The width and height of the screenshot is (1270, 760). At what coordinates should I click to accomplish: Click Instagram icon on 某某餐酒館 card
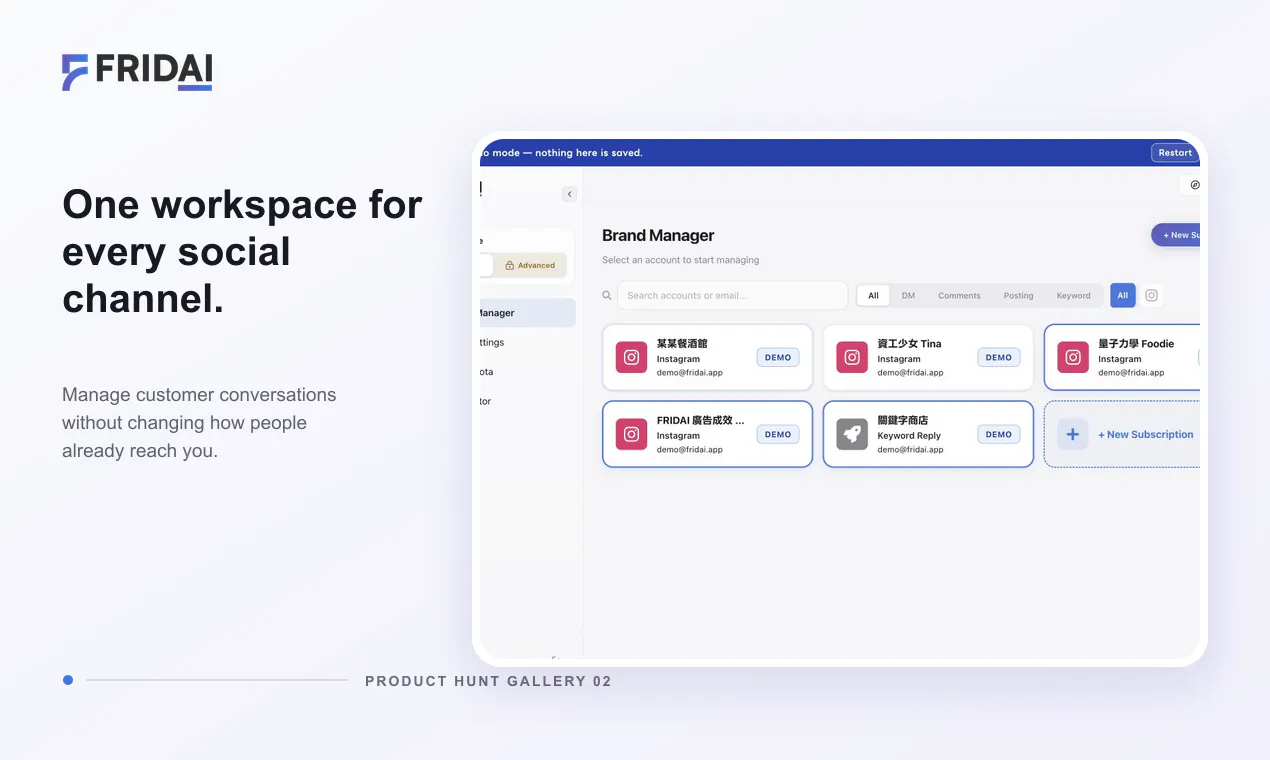[632, 357]
